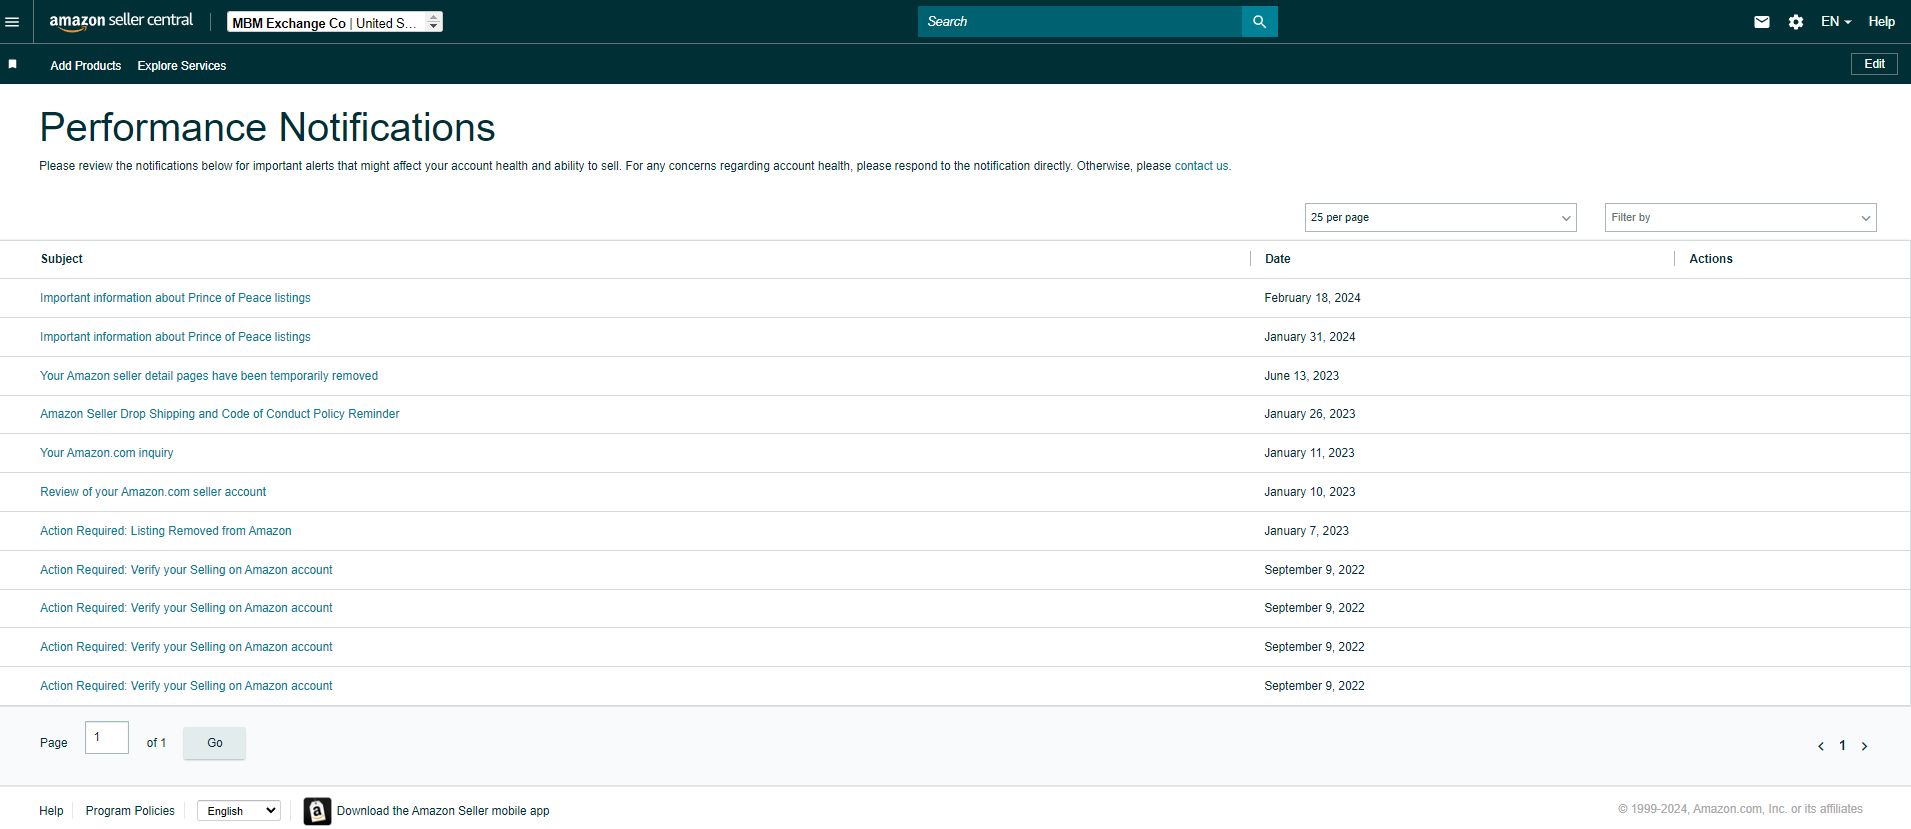Click the Amazon Seller Central logo
This screenshot has height=829, width=1911.
(121, 21)
